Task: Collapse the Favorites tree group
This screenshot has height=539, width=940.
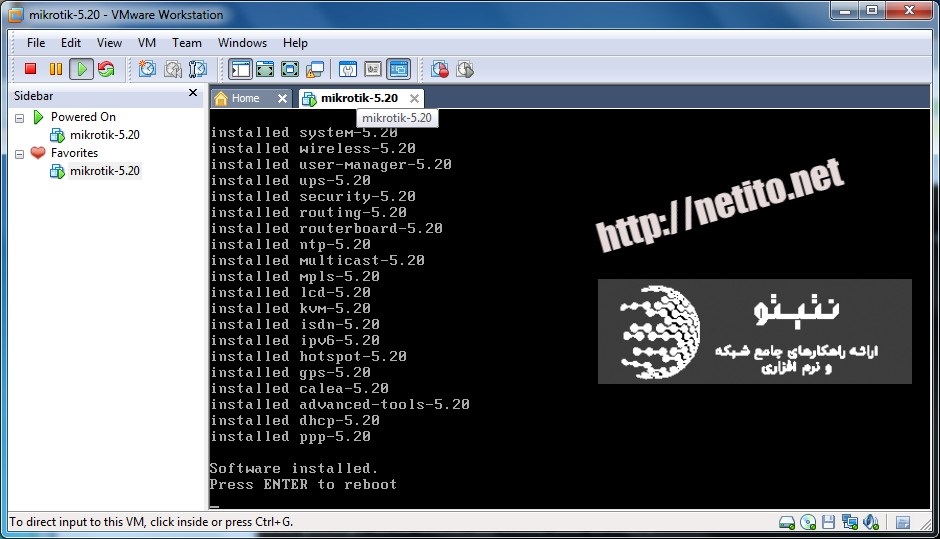Action: point(20,154)
